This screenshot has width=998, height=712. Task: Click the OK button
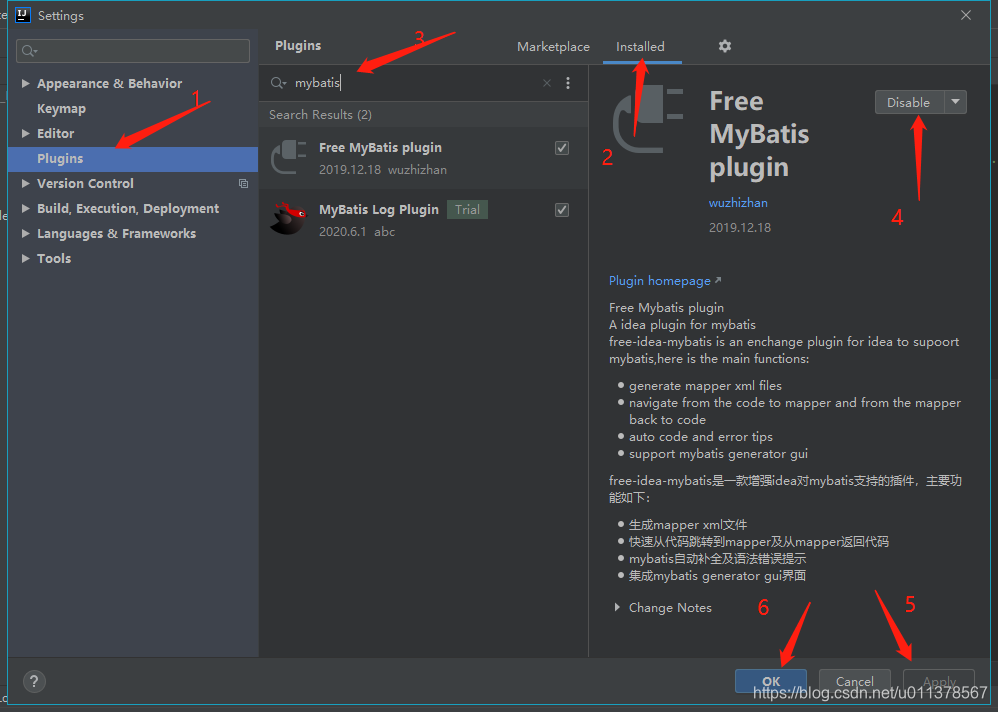pyautogui.click(x=771, y=681)
